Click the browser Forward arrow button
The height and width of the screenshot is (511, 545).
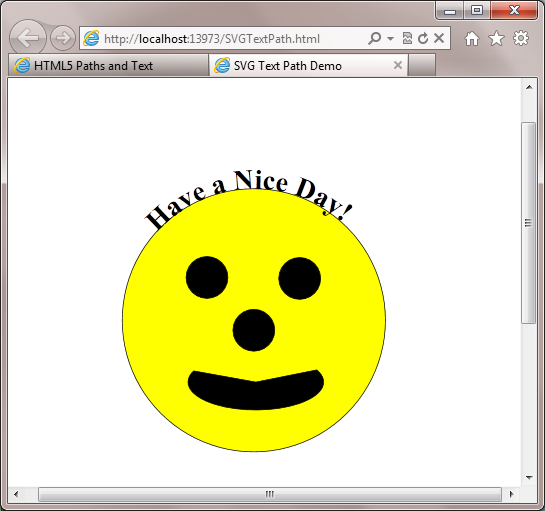[63, 38]
